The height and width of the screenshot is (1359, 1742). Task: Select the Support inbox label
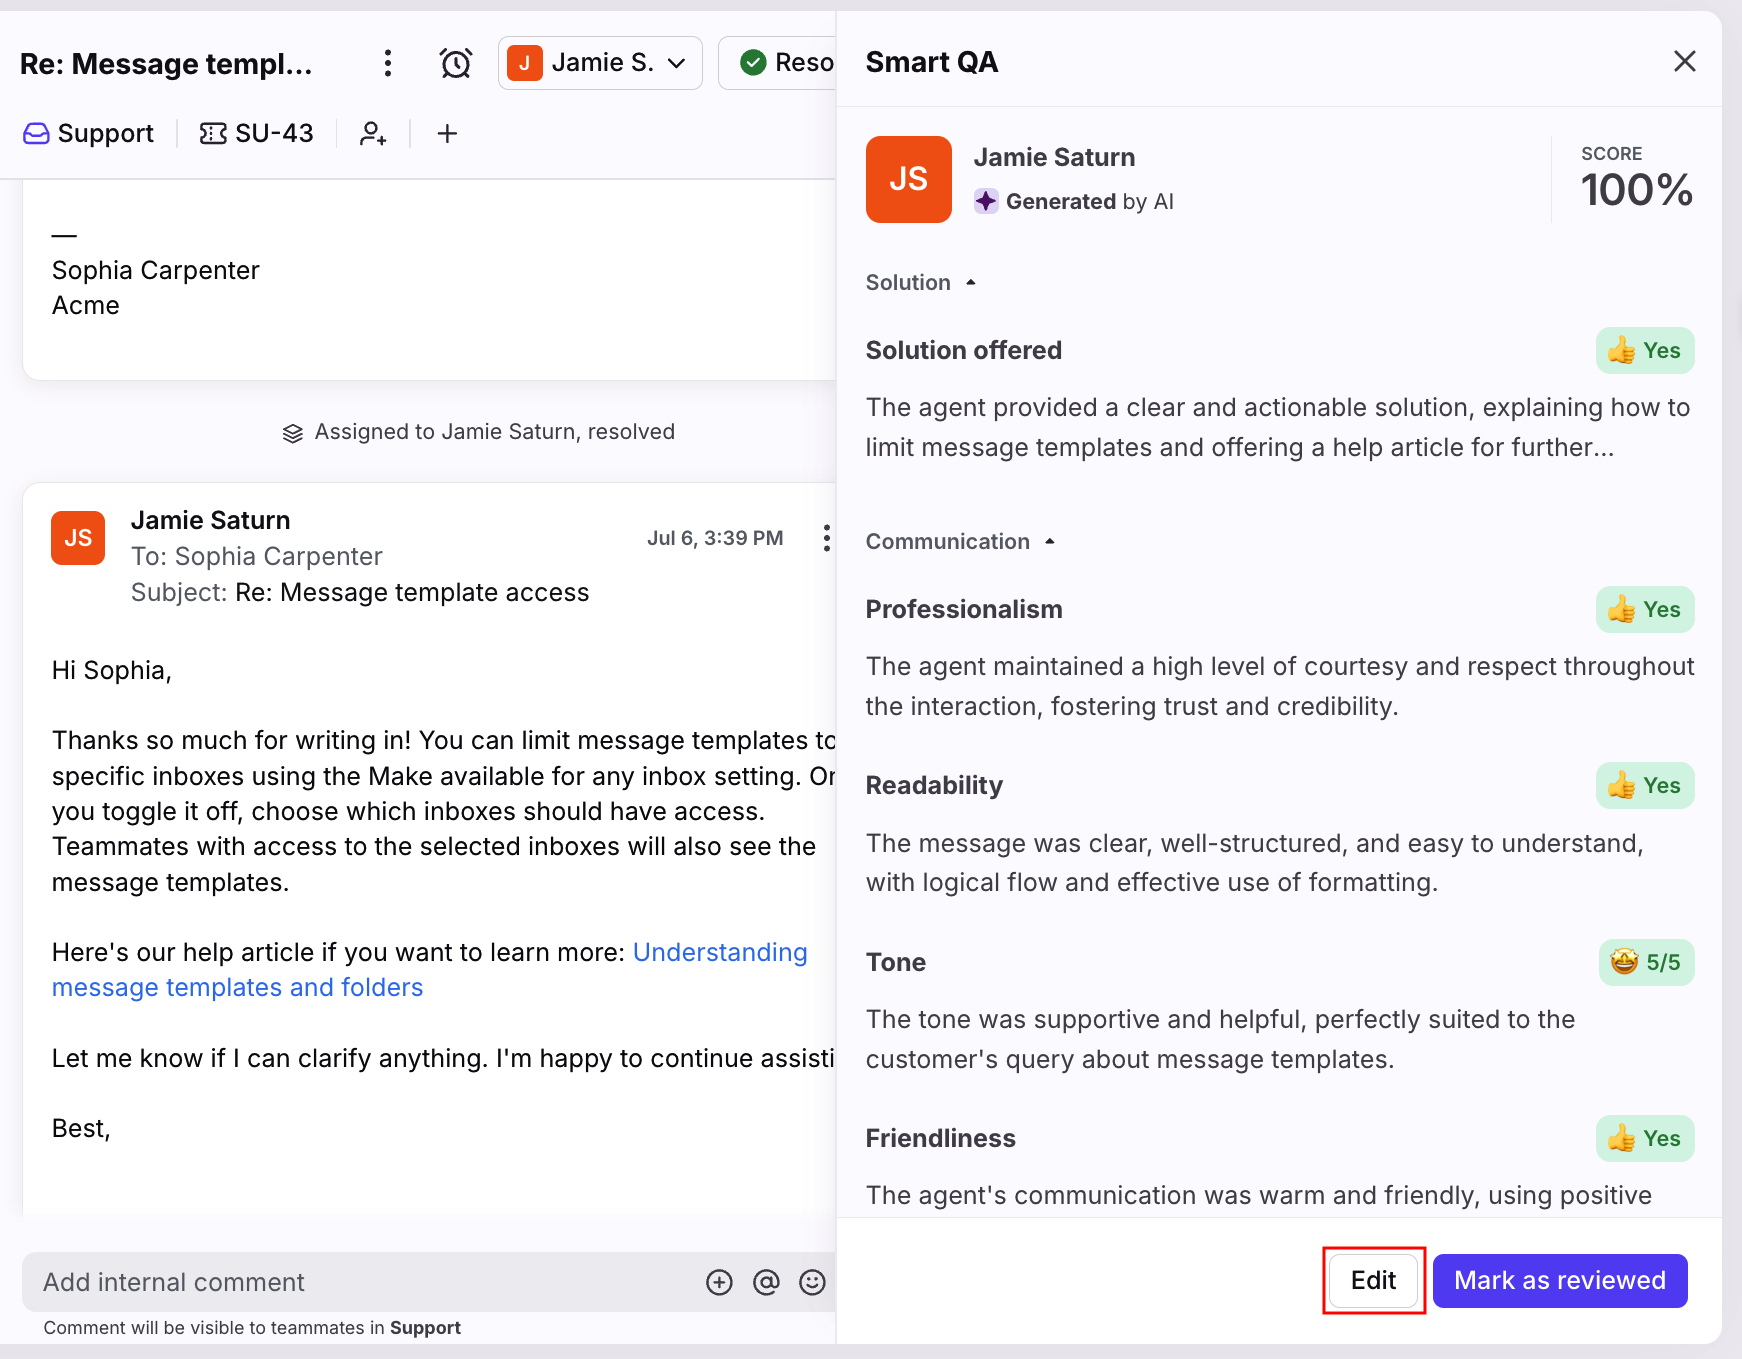(x=89, y=133)
